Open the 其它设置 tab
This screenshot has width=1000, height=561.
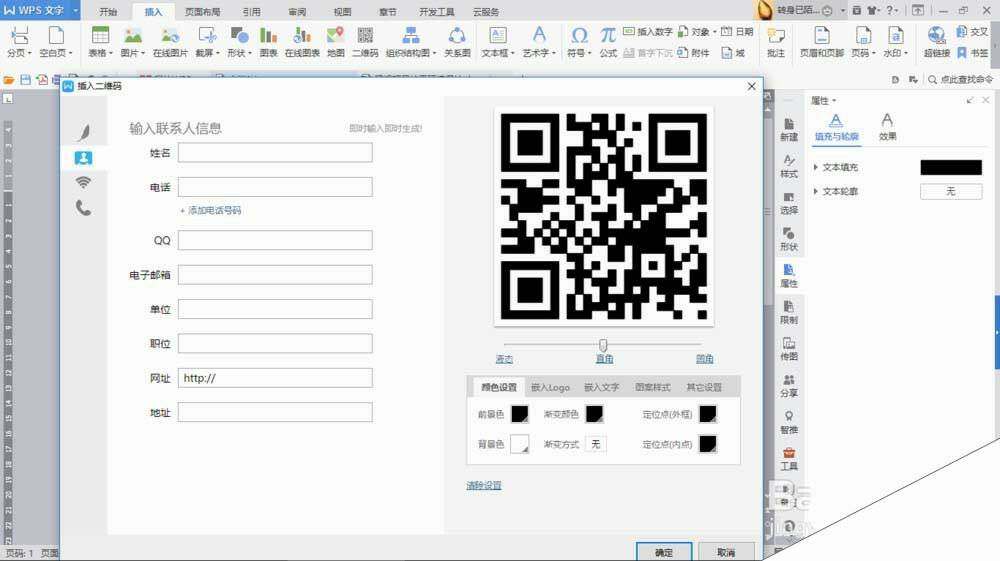click(x=704, y=387)
